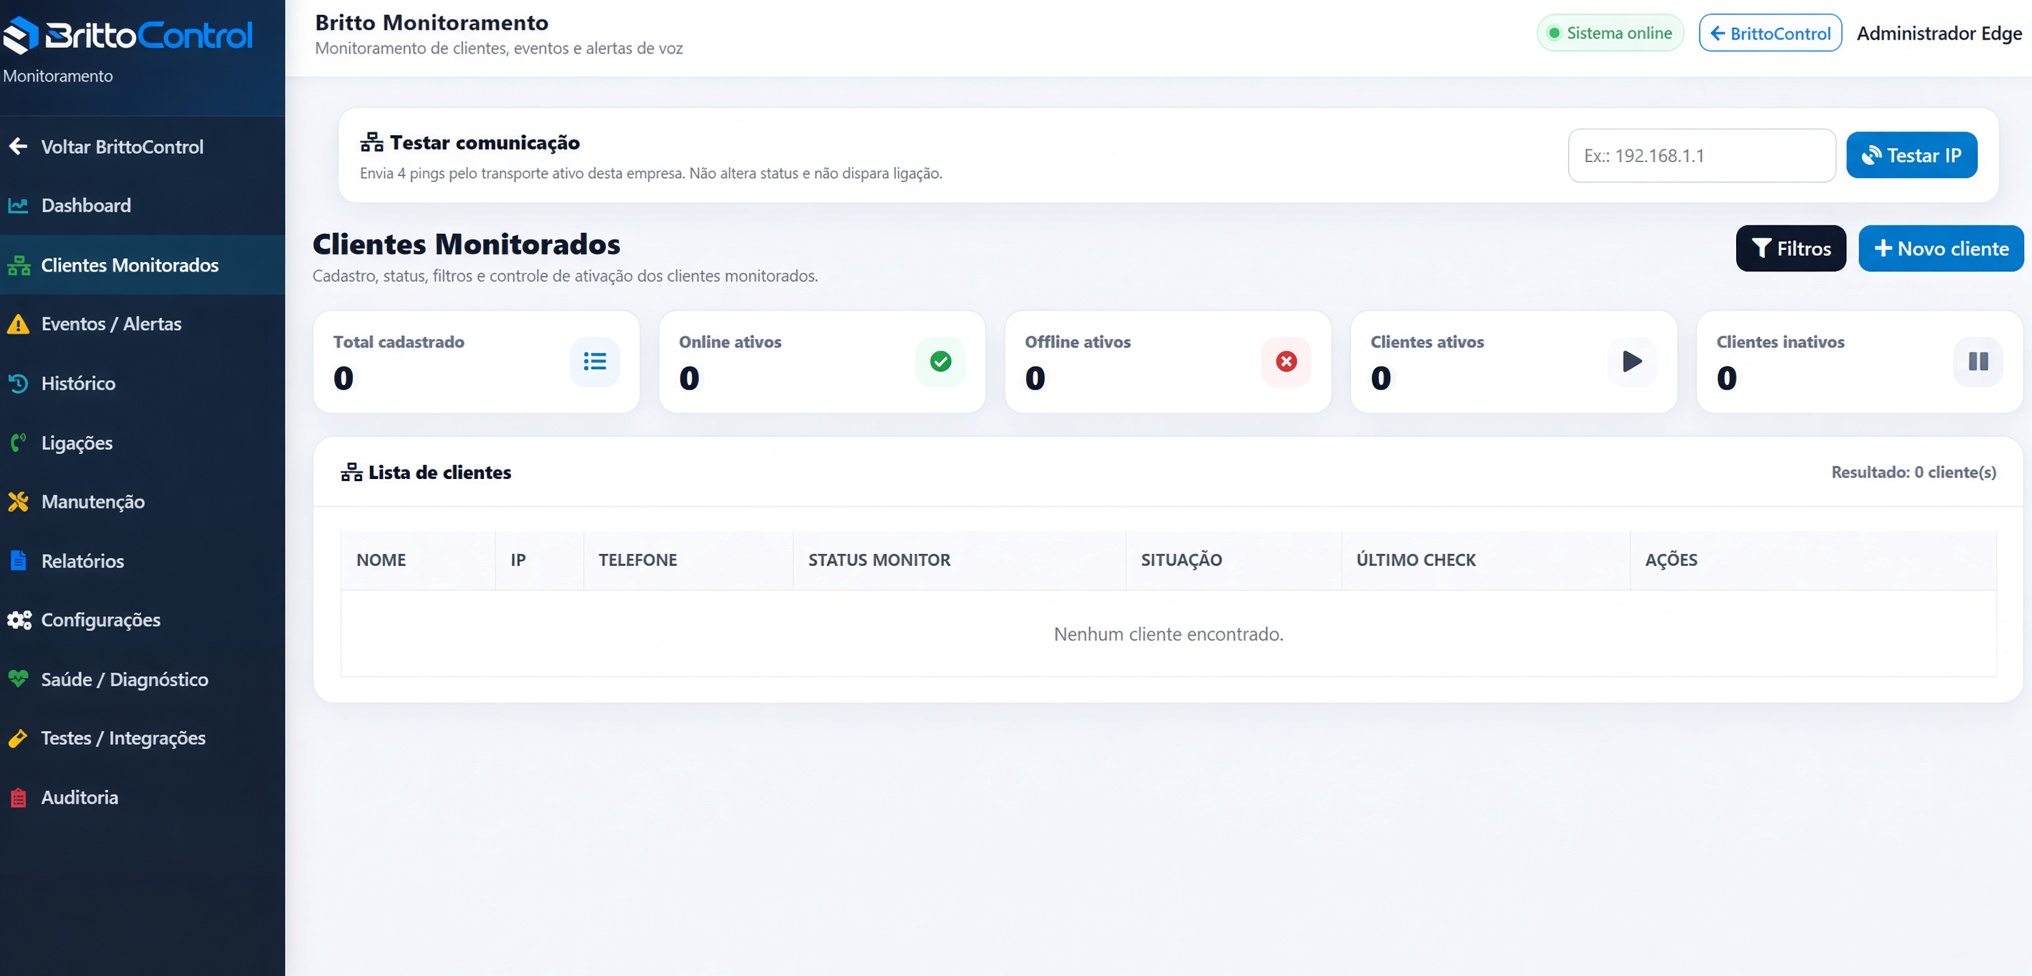Viewport: 2032px width, 976px height.
Task: Add a client with Novo cliente
Action: [1940, 248]
